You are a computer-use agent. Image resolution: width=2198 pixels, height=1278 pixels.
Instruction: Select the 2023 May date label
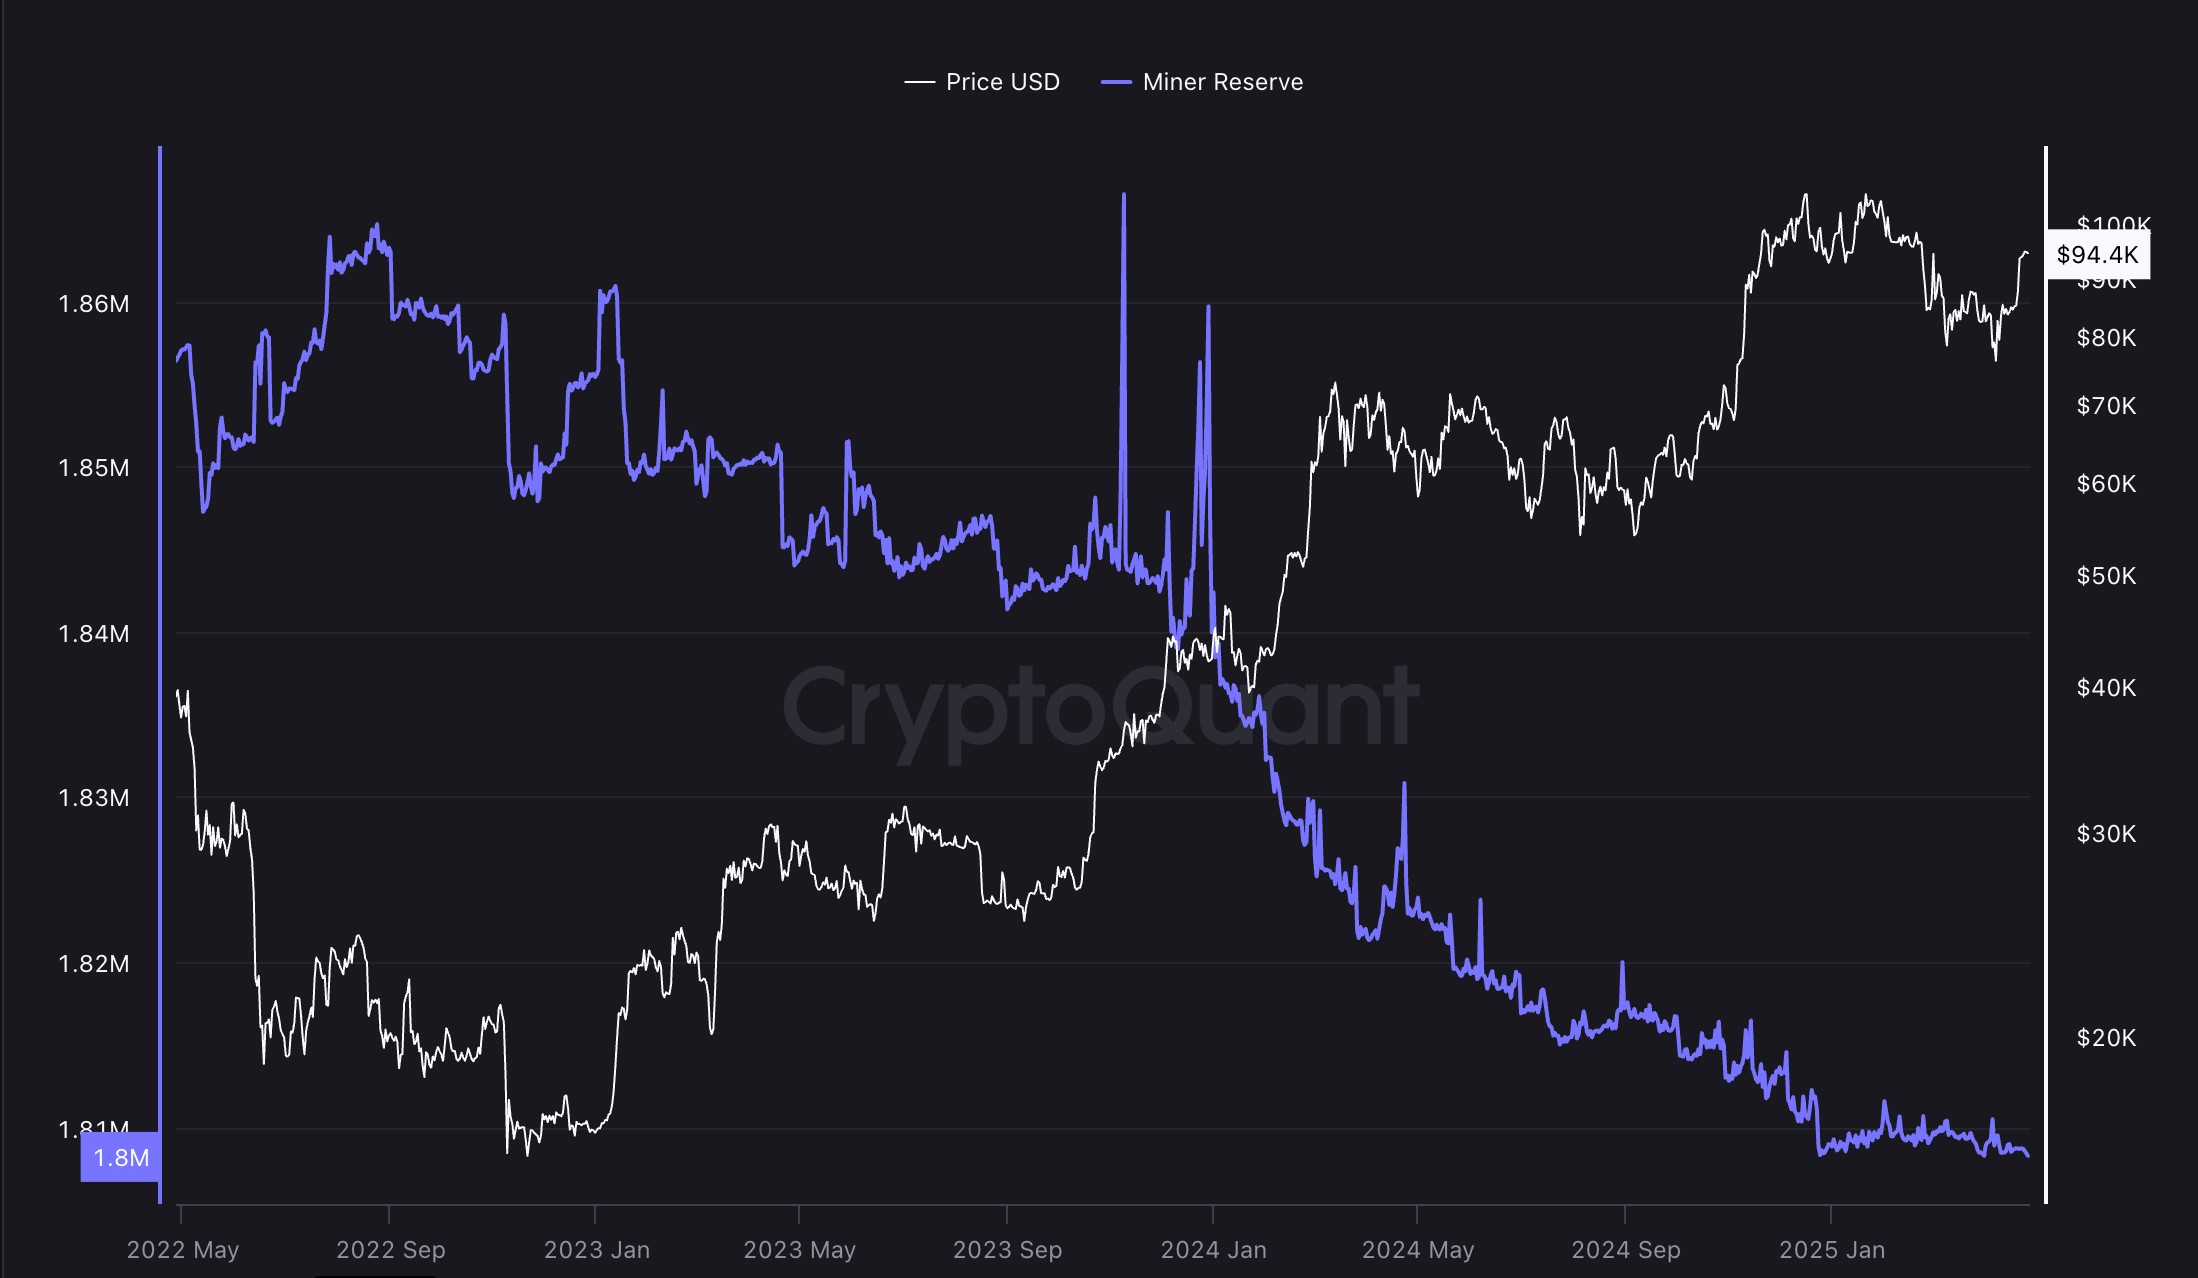tap(800, 1250)
